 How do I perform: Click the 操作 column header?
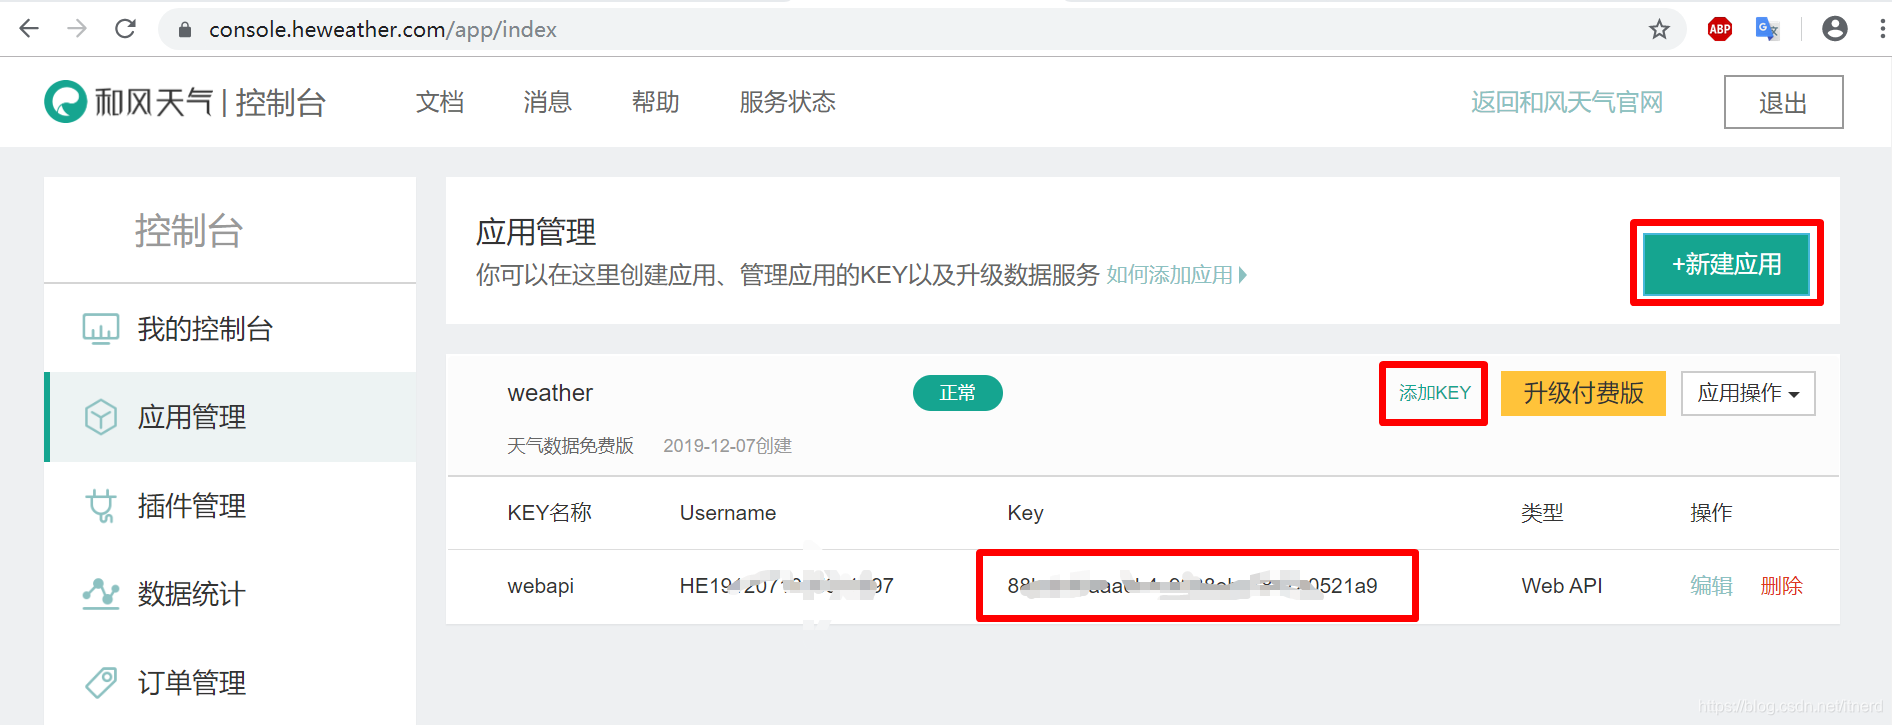pos(1711,513)
